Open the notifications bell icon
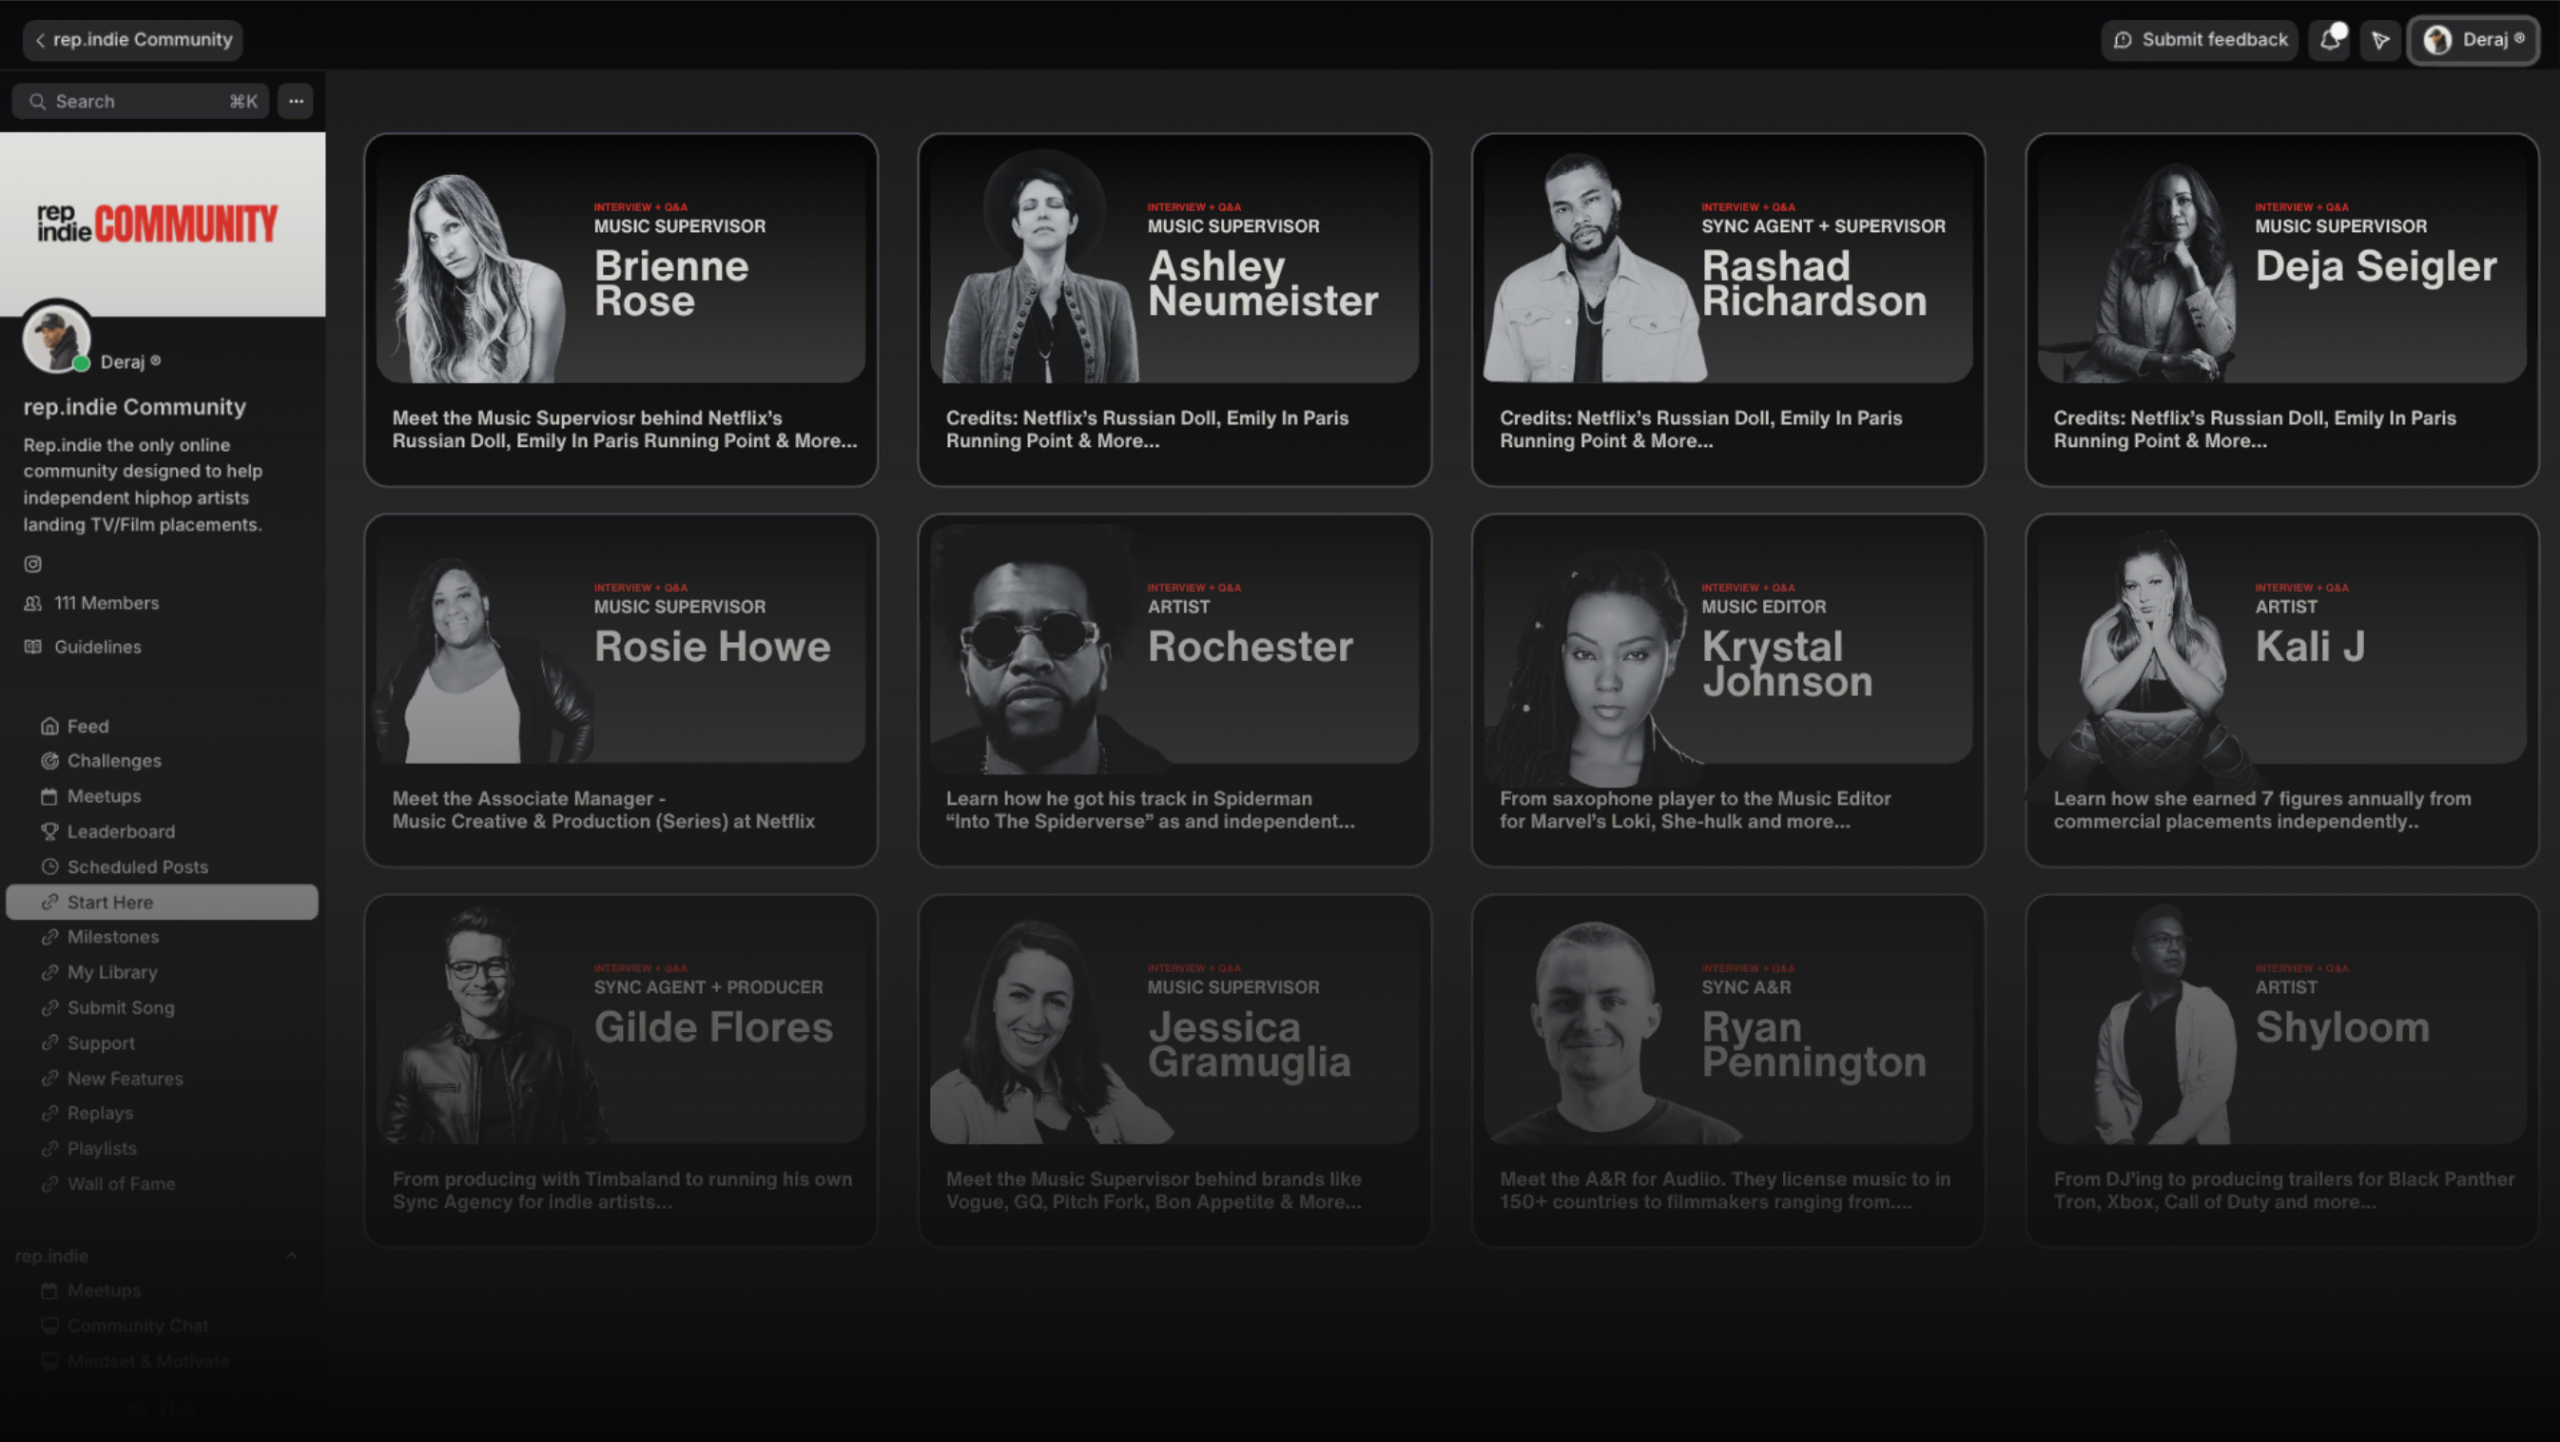Image resolution: width=2560 pixels, height=1442 pixels. [2330, 40]
